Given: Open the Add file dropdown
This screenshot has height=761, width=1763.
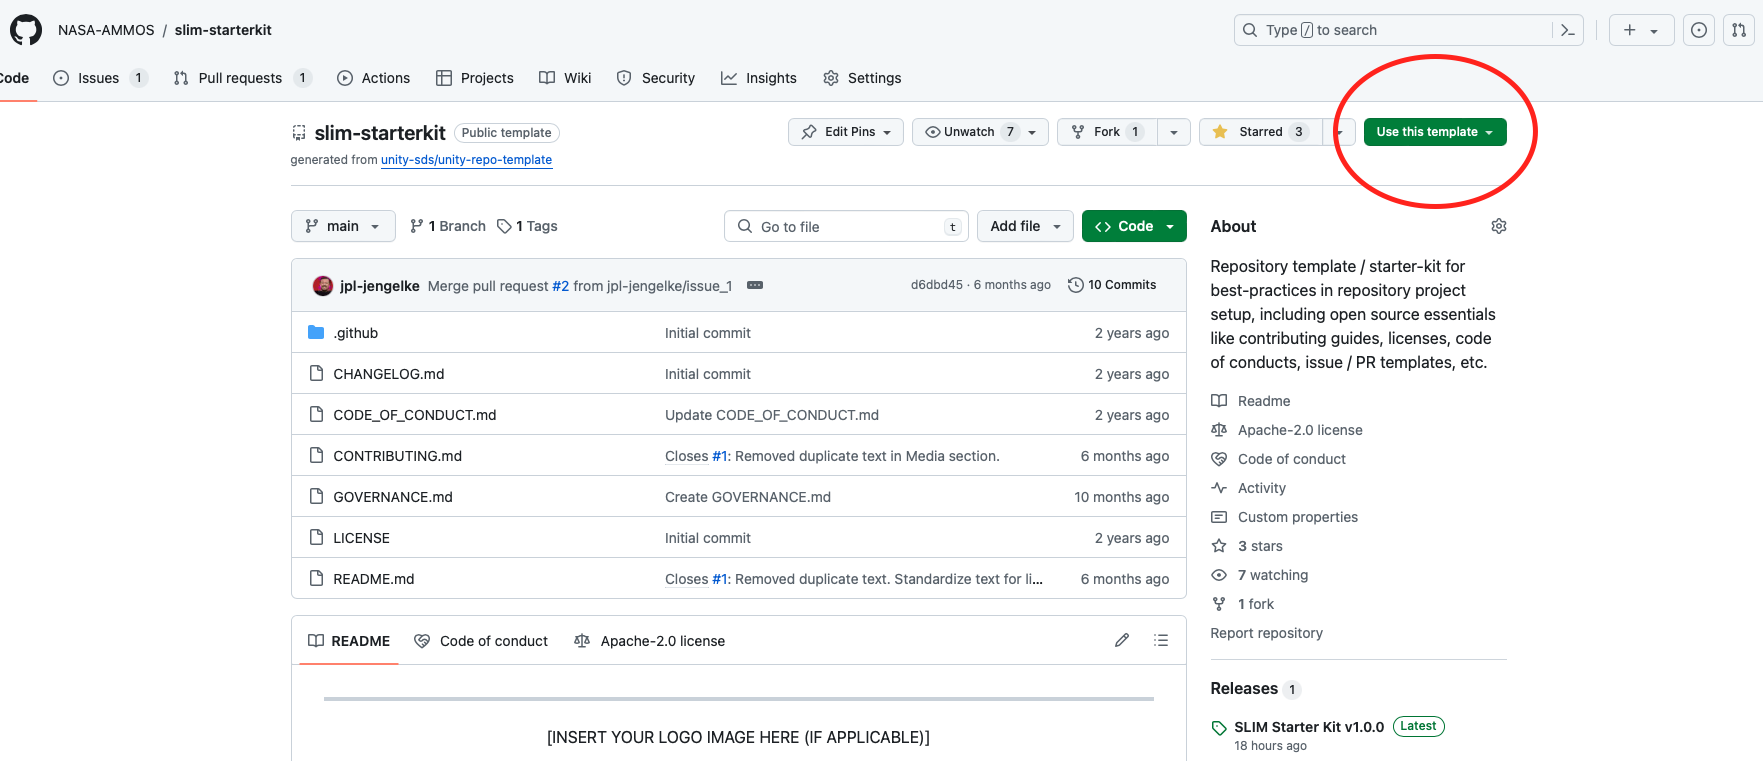Looking at the screenshot, I should tap(1025, 226).
